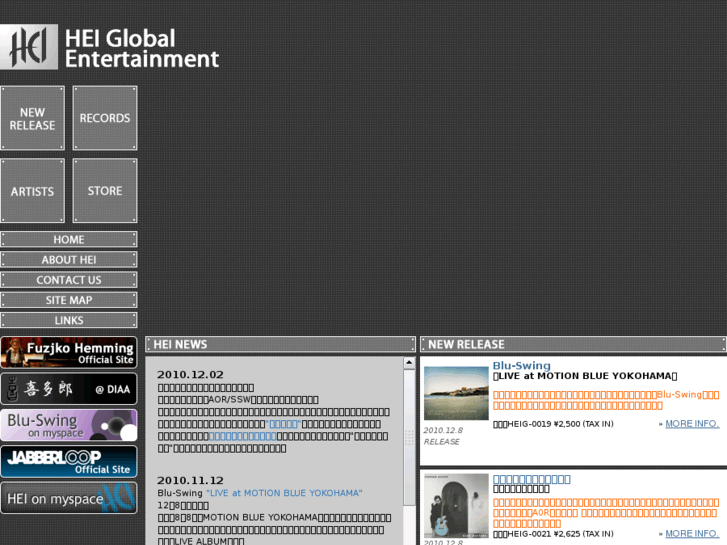Go to HOME in the side menu
727x545 pixels.
tap(69, 239)
